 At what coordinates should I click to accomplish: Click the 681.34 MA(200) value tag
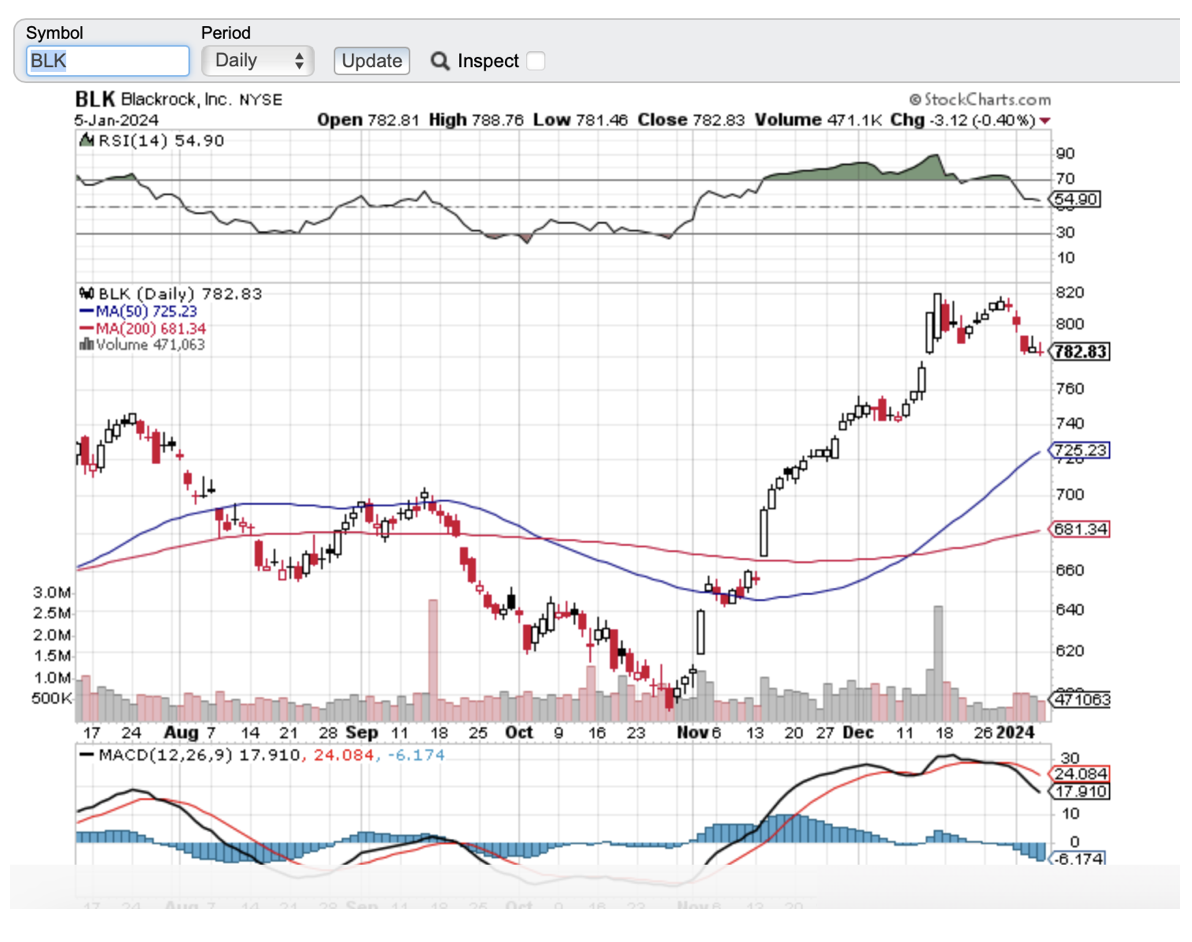pos(1079,529)
